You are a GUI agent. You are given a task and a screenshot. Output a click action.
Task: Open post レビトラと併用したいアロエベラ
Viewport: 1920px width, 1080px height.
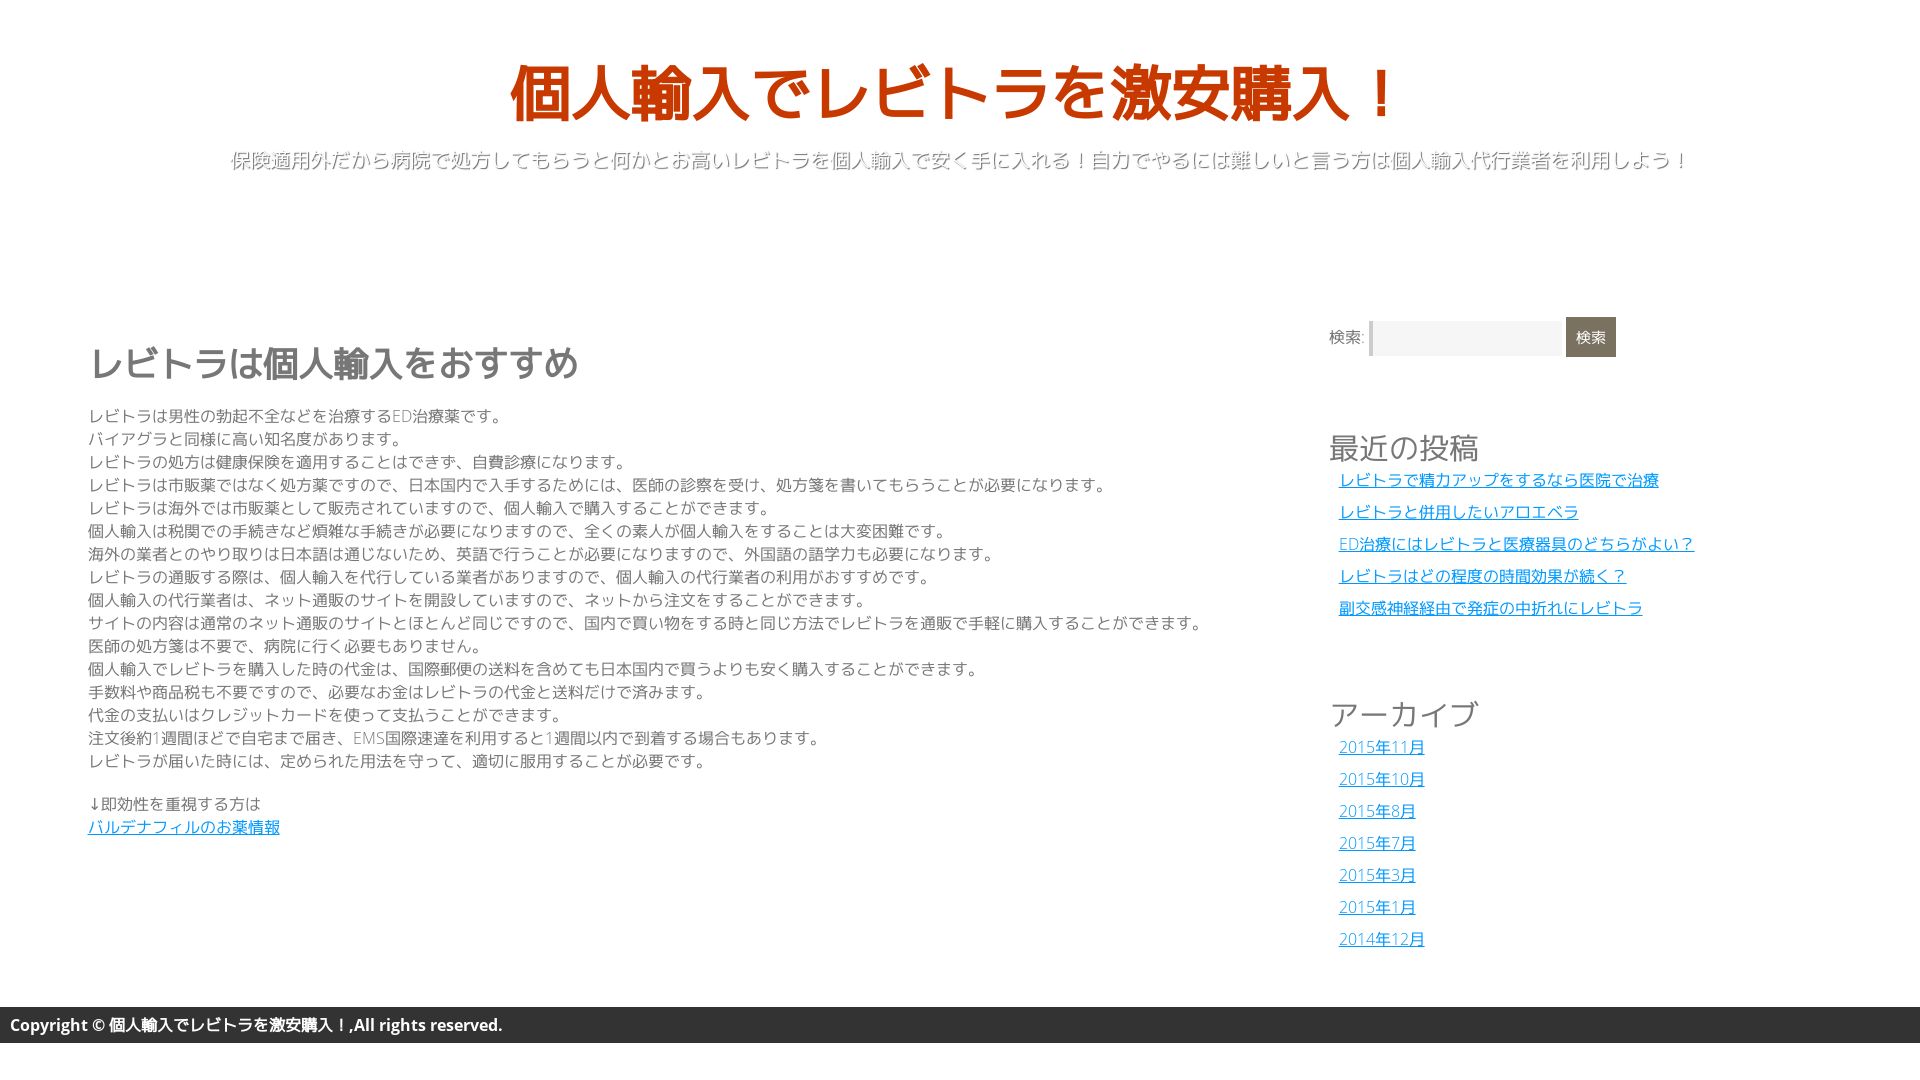[1458, 512]
